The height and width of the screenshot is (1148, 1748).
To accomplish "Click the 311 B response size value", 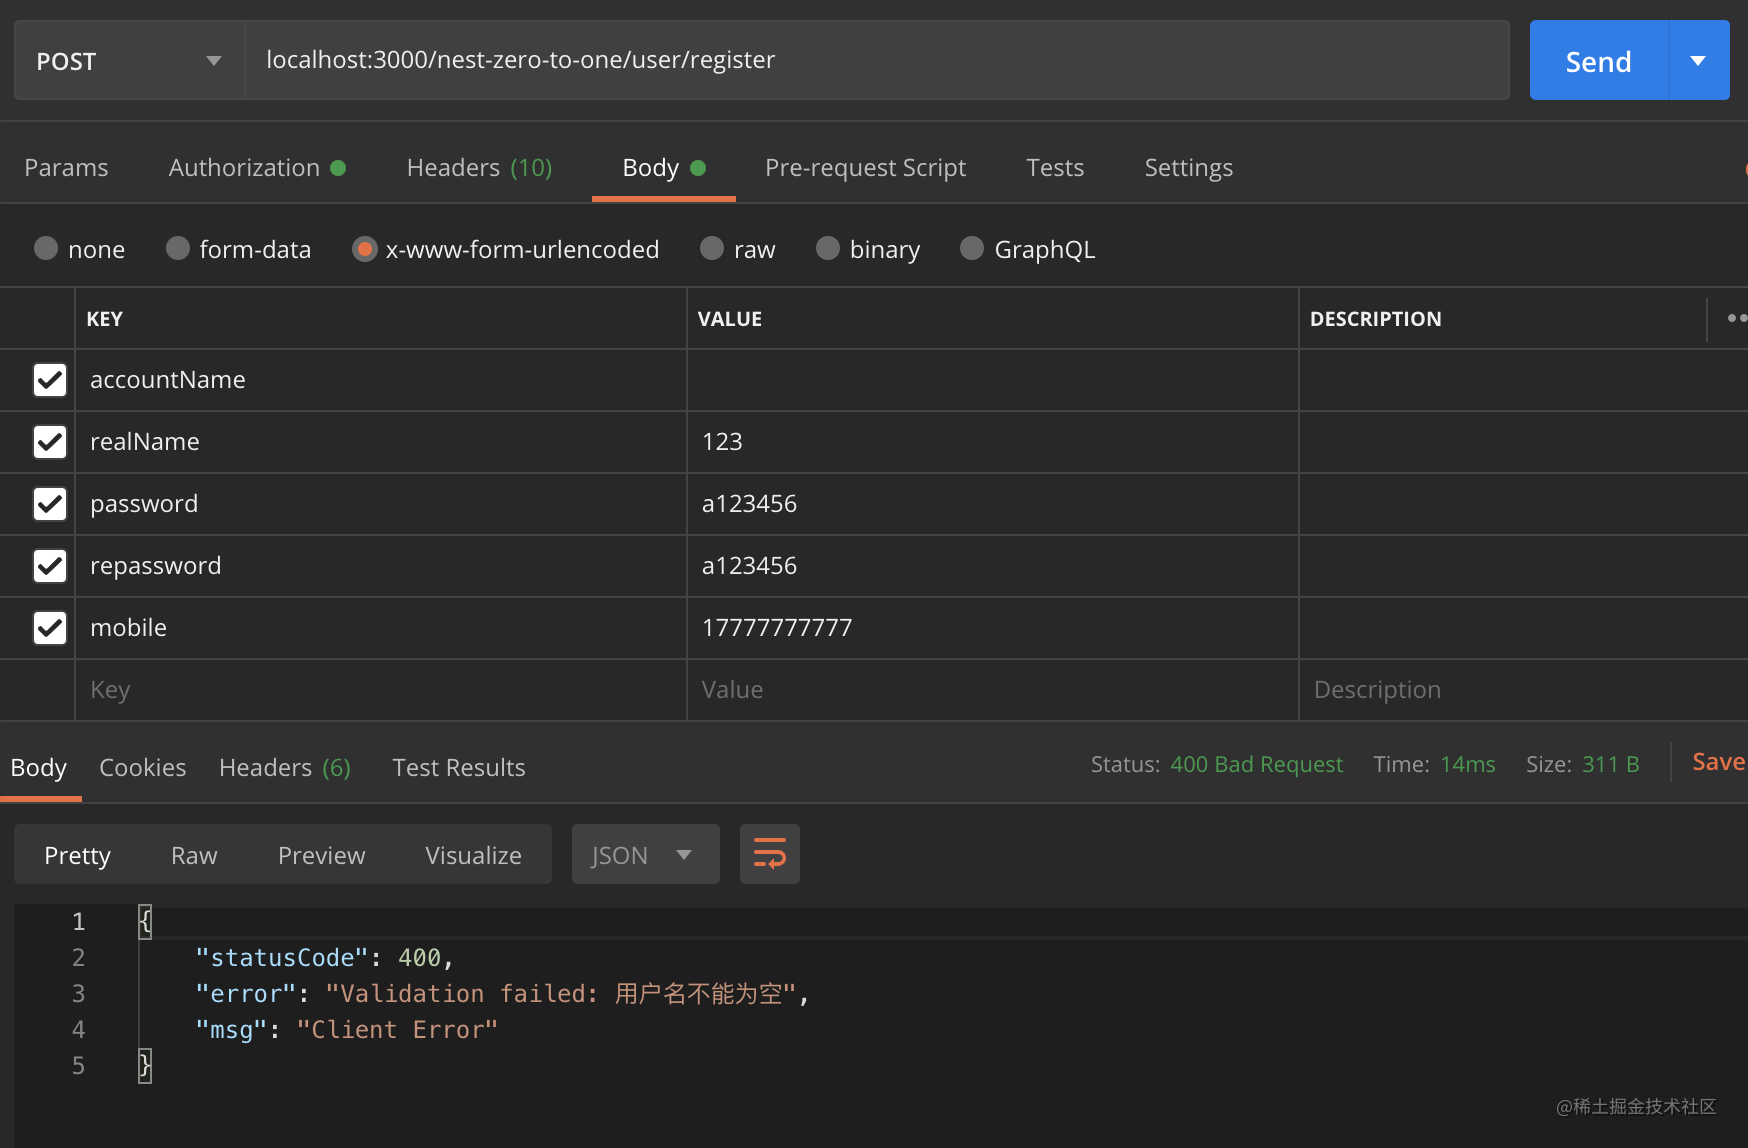I will pos(1610,764).
